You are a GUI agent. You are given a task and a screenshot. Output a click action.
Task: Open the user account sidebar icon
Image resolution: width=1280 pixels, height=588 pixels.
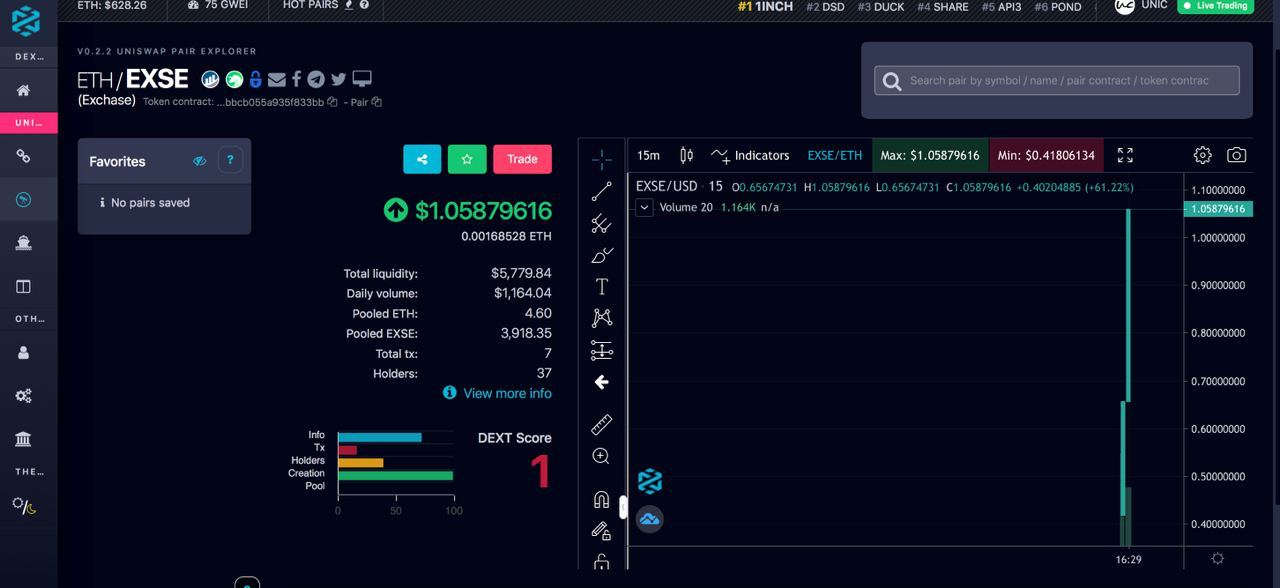23,352
